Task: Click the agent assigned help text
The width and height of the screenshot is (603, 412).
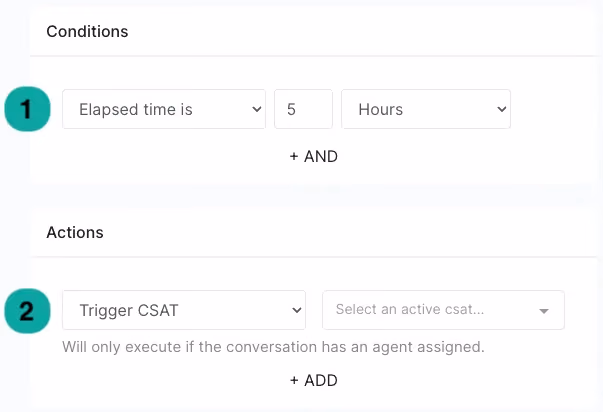Action: pos(273,347)
